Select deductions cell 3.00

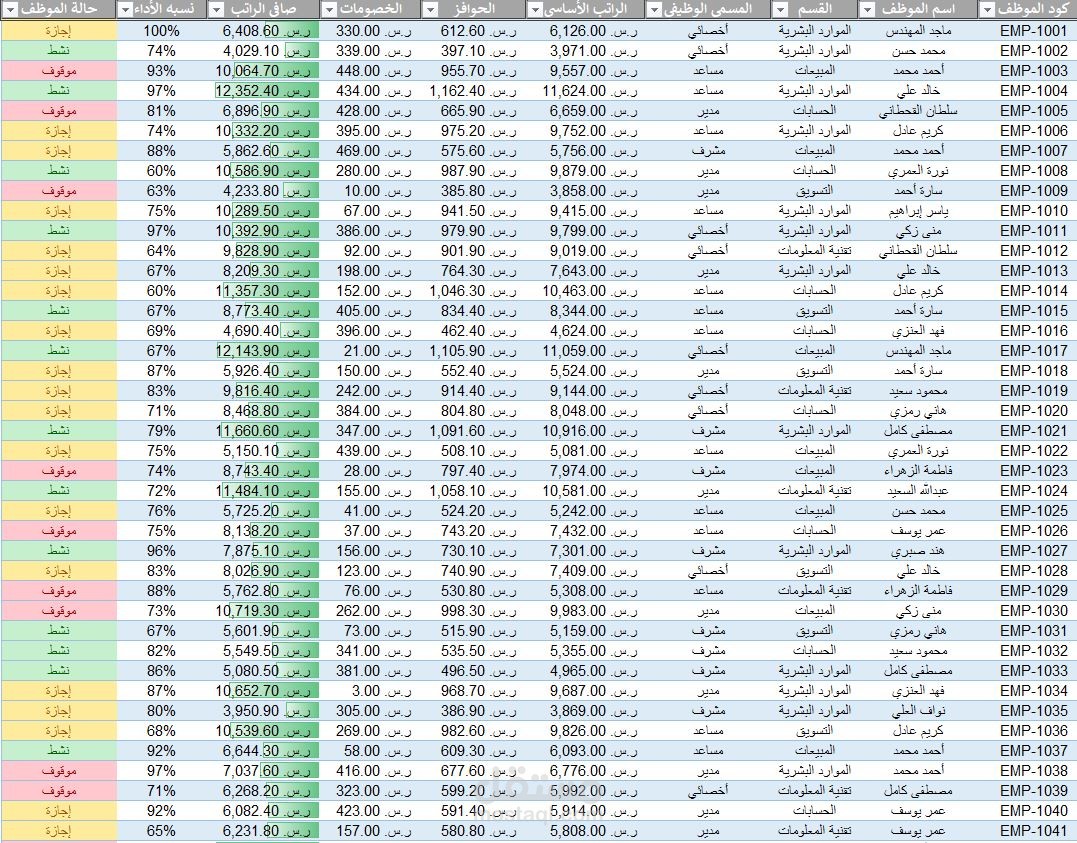(370, 690)
